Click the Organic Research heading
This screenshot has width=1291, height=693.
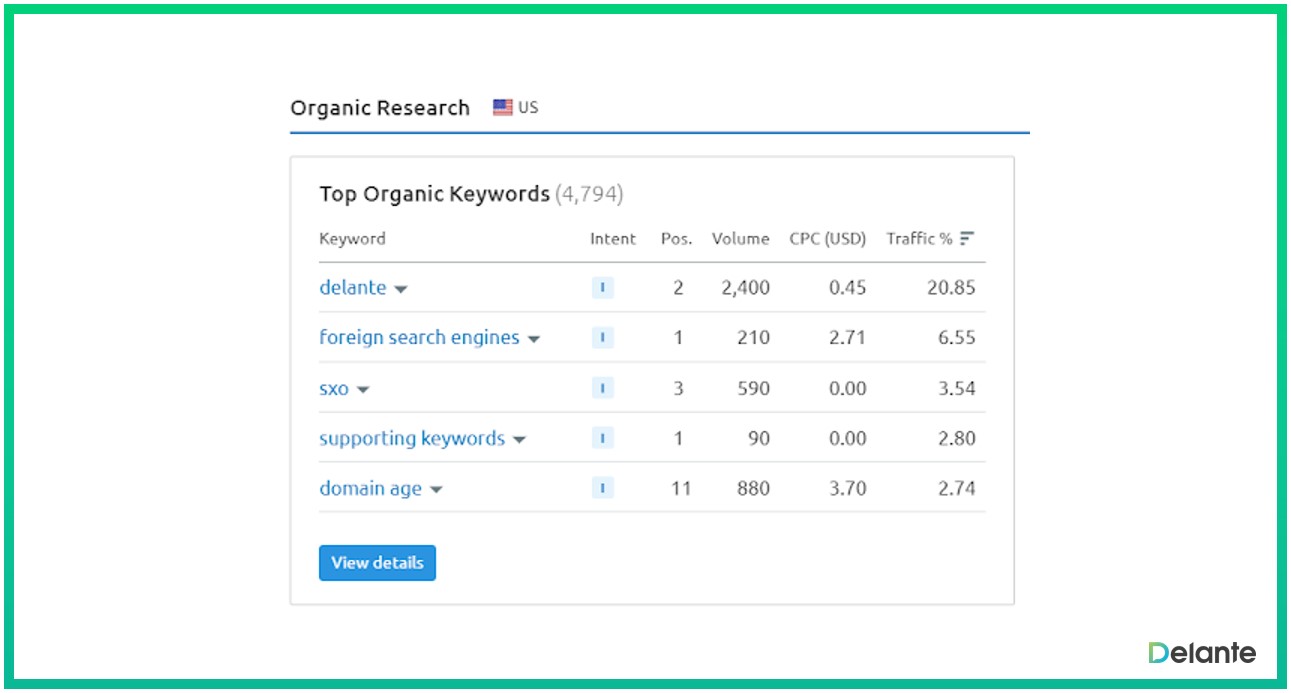(x=380, y=108)
